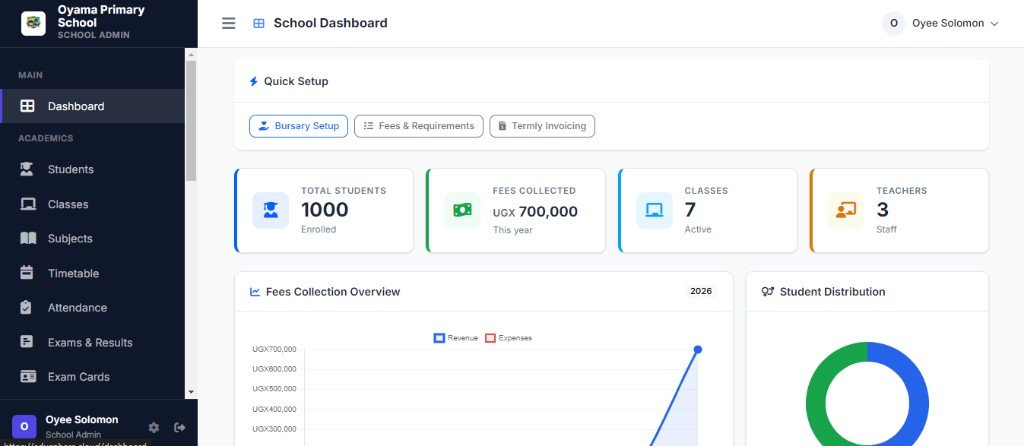Image resolution: width=1024 pixels, height=446 pixels.
Task: Open Bursary Setup quick action
Action: (x=298, y=126)
